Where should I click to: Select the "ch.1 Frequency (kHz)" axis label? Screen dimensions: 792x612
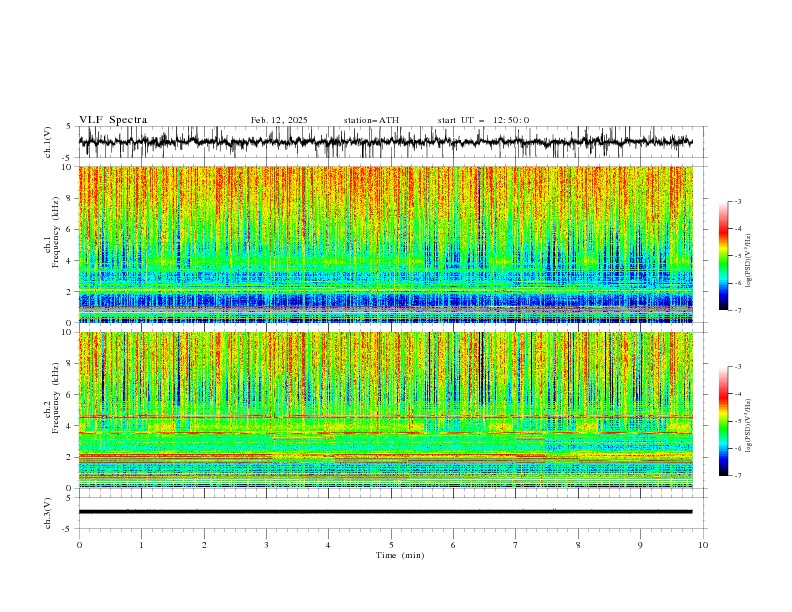coord(52,230)
